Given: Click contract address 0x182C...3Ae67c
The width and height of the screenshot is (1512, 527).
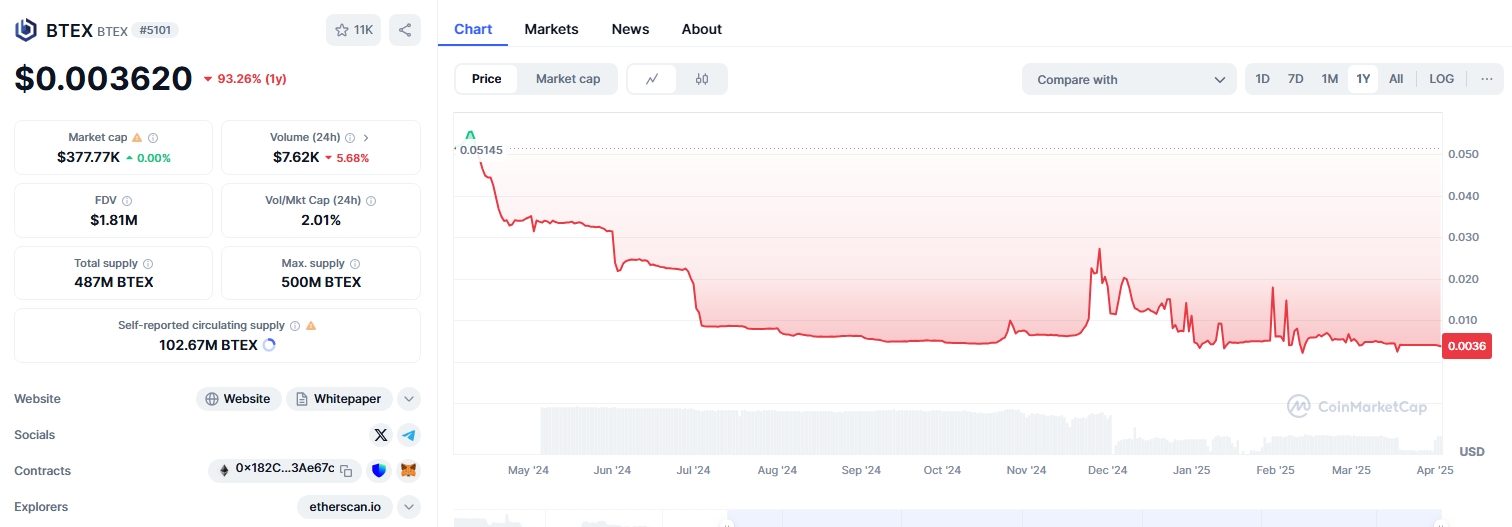Looking at the screenshot, I should (285, 470).
